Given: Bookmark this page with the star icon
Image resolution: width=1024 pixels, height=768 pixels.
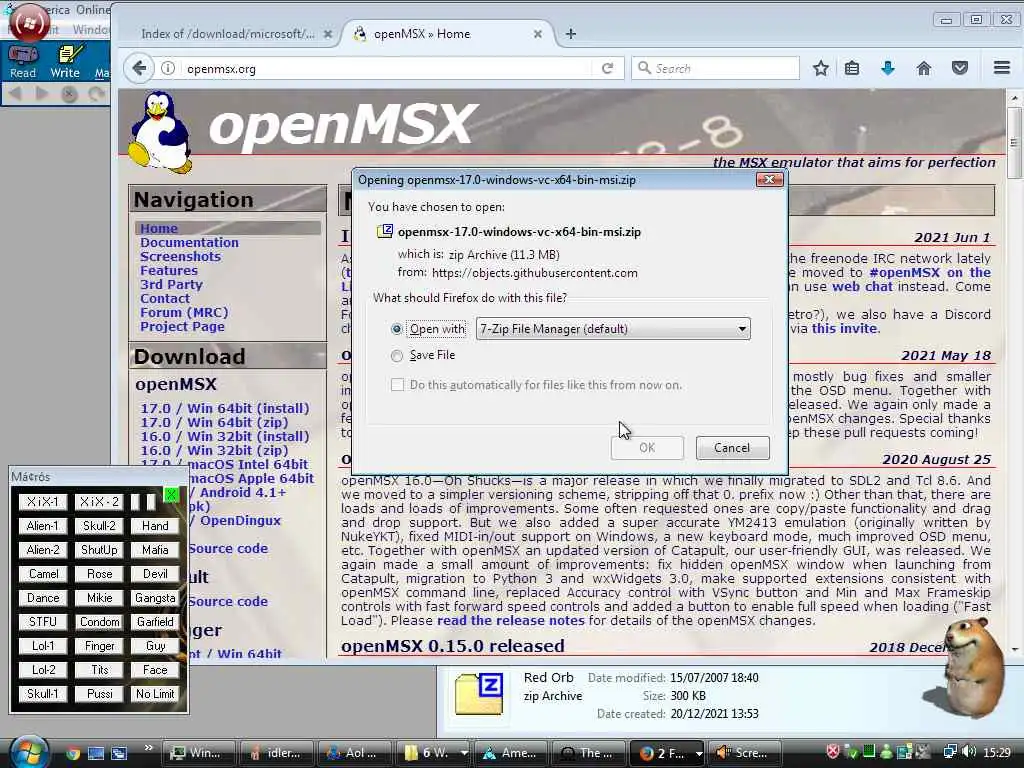Looking at the screenshot, I should coord(820,68).
